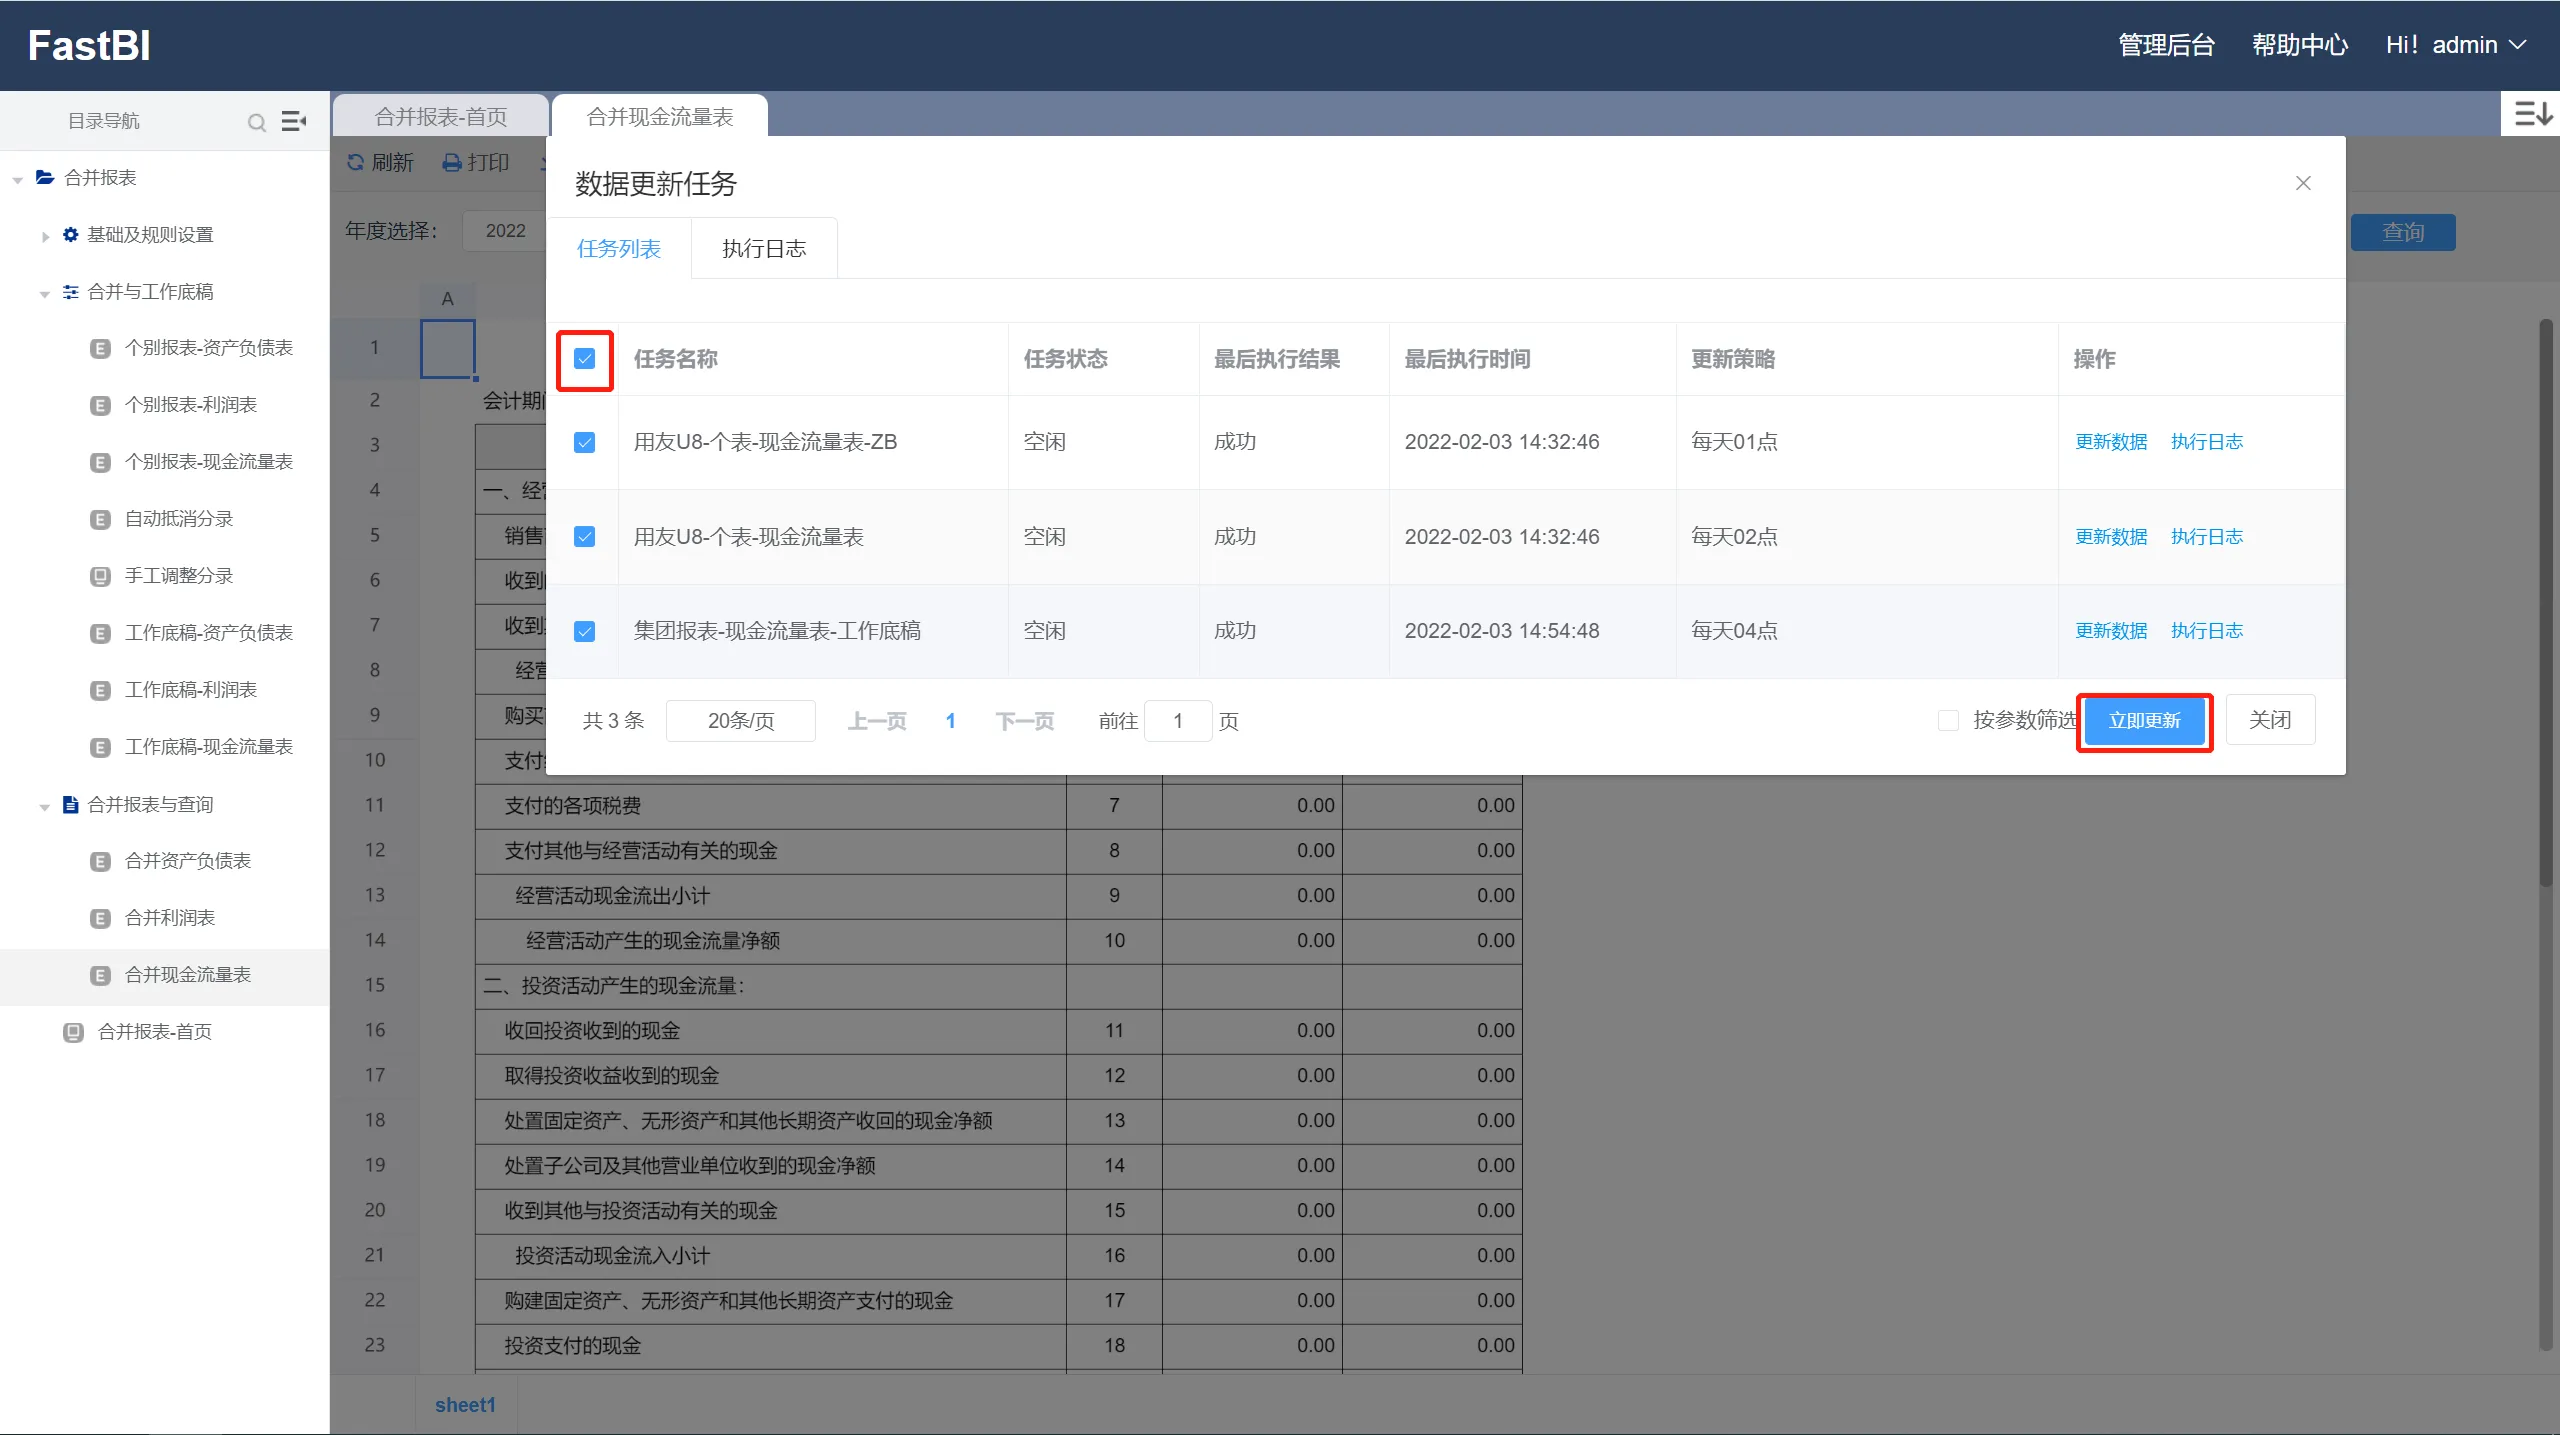Image resolution: width=2560 pixels, height=1435 pixels.
Task: Uncheck the 用友U8-个表-现金流量表-ZB task checkbox
Action: pyautogui.click(x=585, y=442)
